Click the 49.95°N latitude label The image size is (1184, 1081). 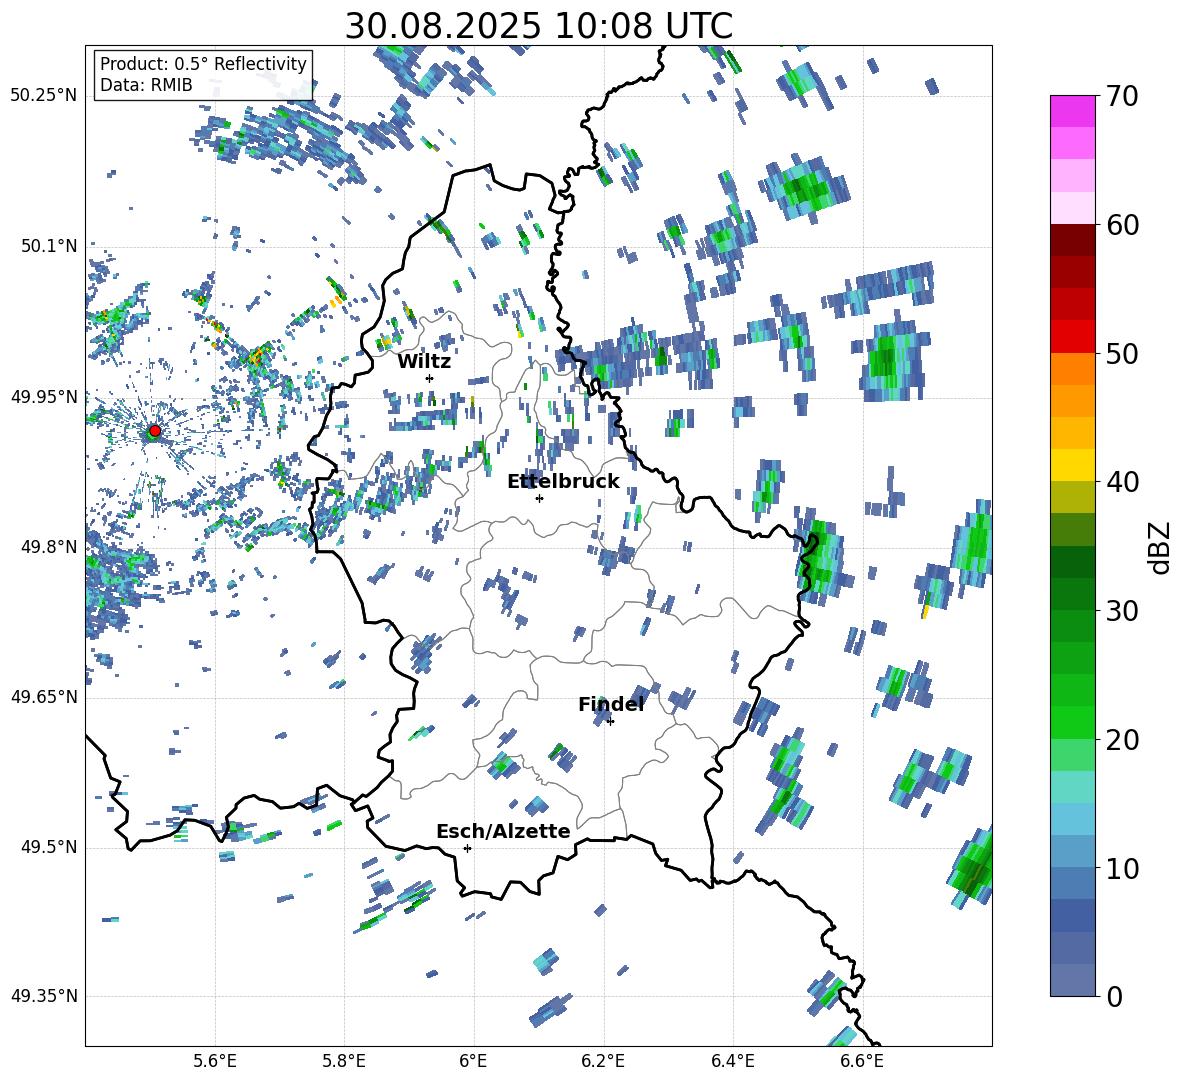[44, 397]
